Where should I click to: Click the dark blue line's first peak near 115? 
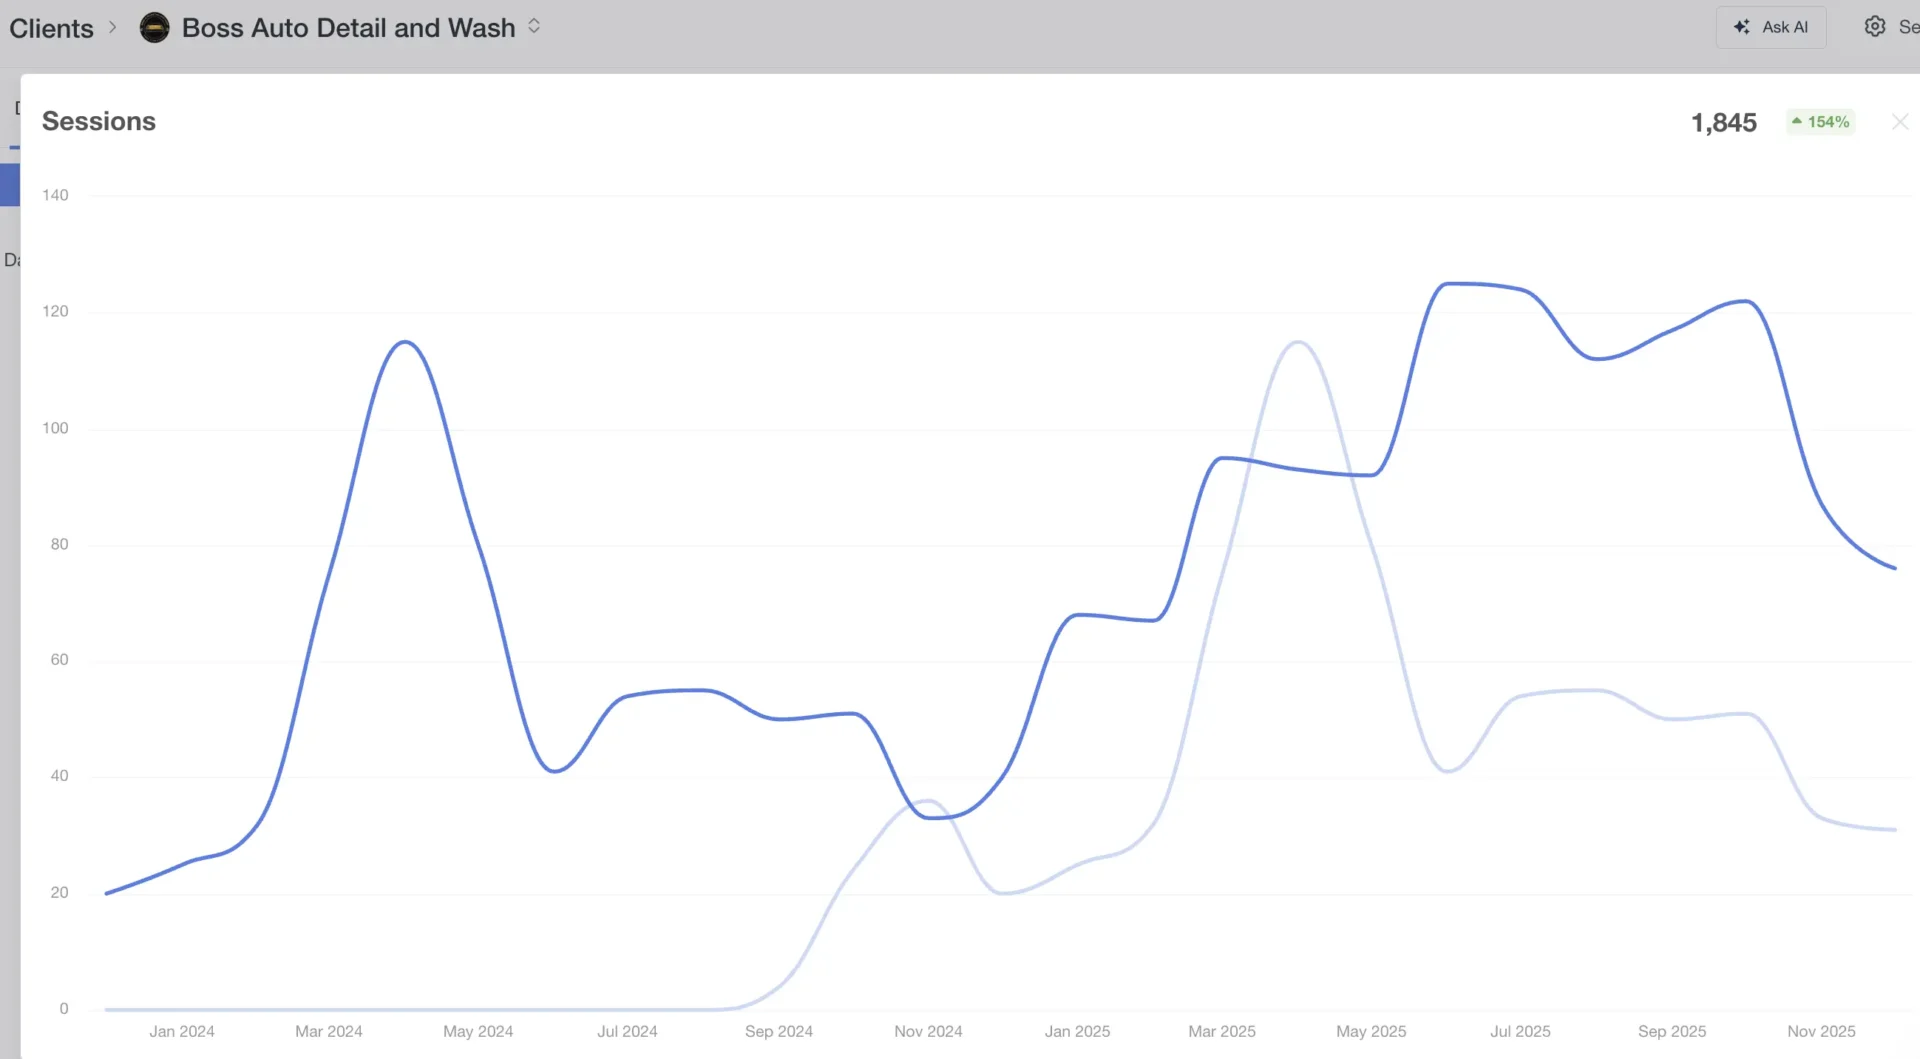pos(404,342)
